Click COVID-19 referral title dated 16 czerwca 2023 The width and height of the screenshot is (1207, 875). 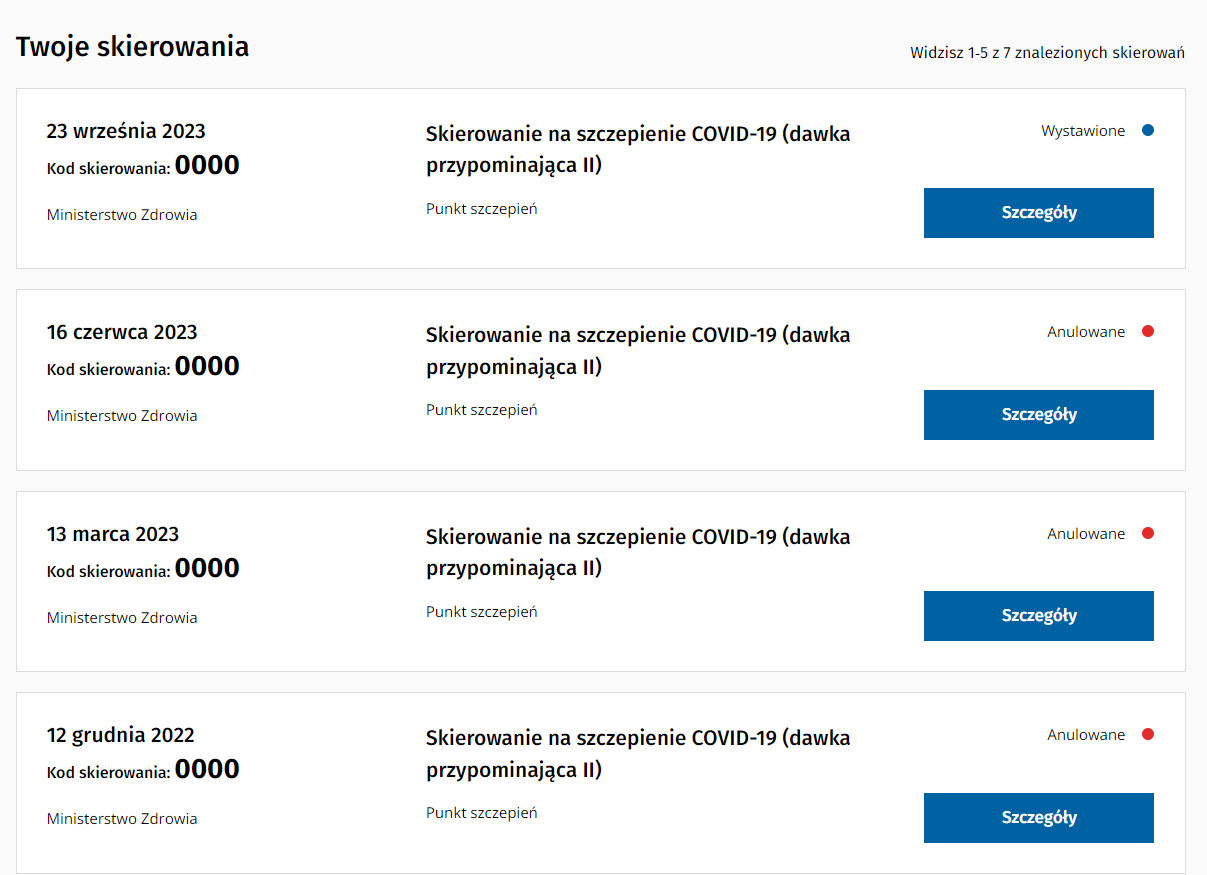click(x=638, y=351)
